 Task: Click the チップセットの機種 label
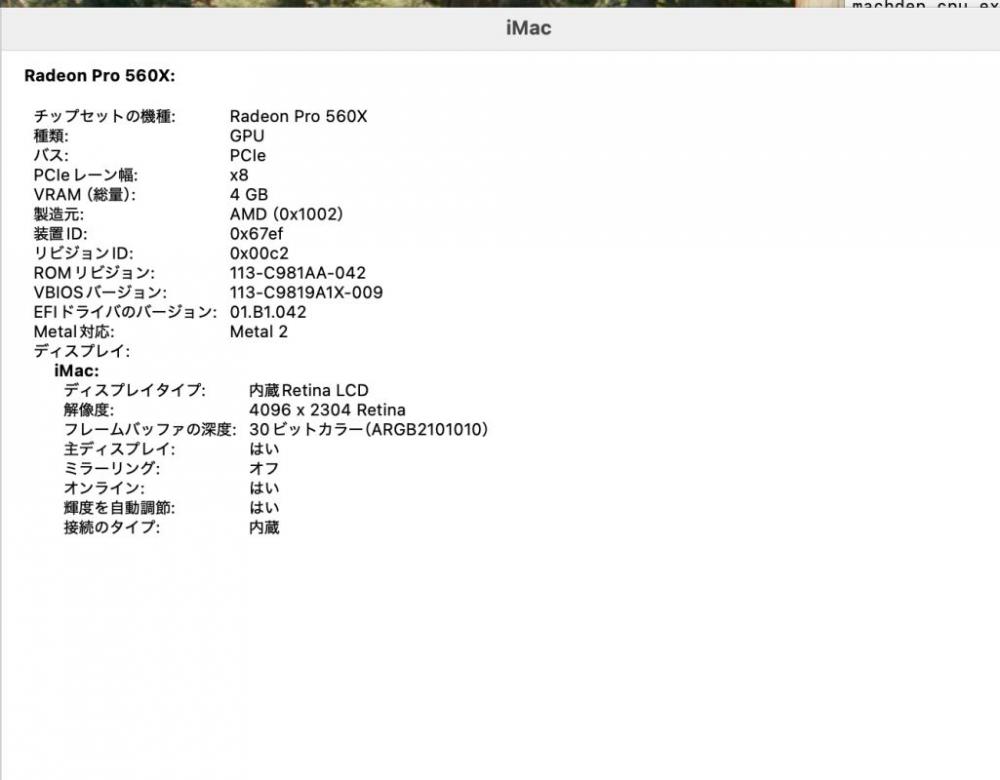105,116
